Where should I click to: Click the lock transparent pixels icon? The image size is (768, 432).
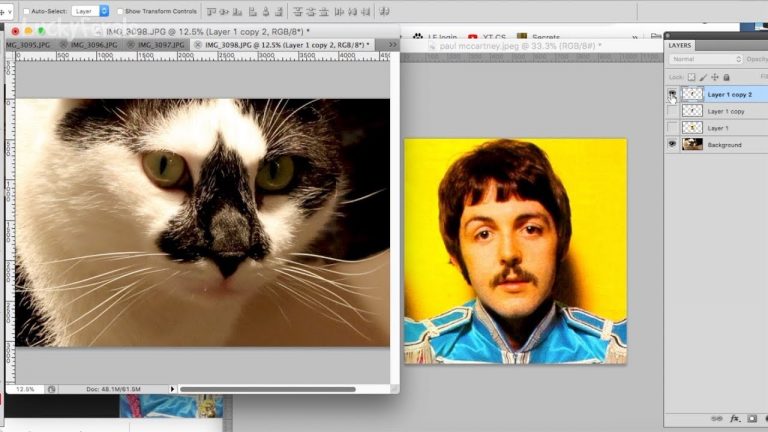pyautogui.click(x=690, y=77)
